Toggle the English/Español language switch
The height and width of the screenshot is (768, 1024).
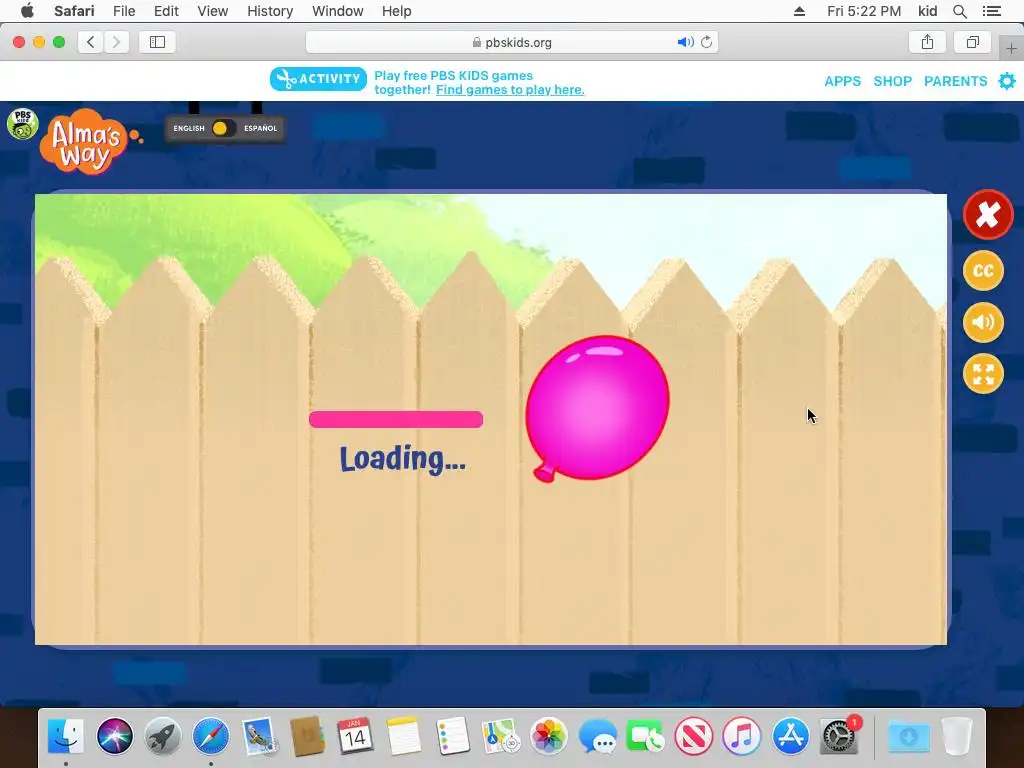pyautogui.click(x=224, y=128)
